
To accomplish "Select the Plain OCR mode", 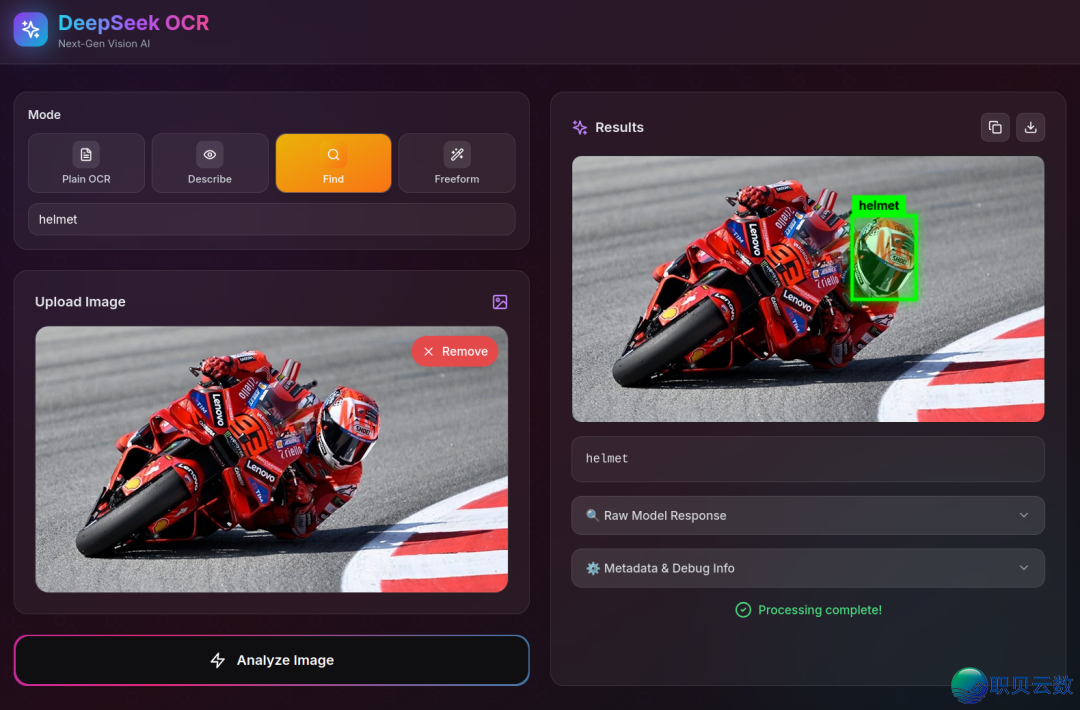I will click(x=86, y=163).
